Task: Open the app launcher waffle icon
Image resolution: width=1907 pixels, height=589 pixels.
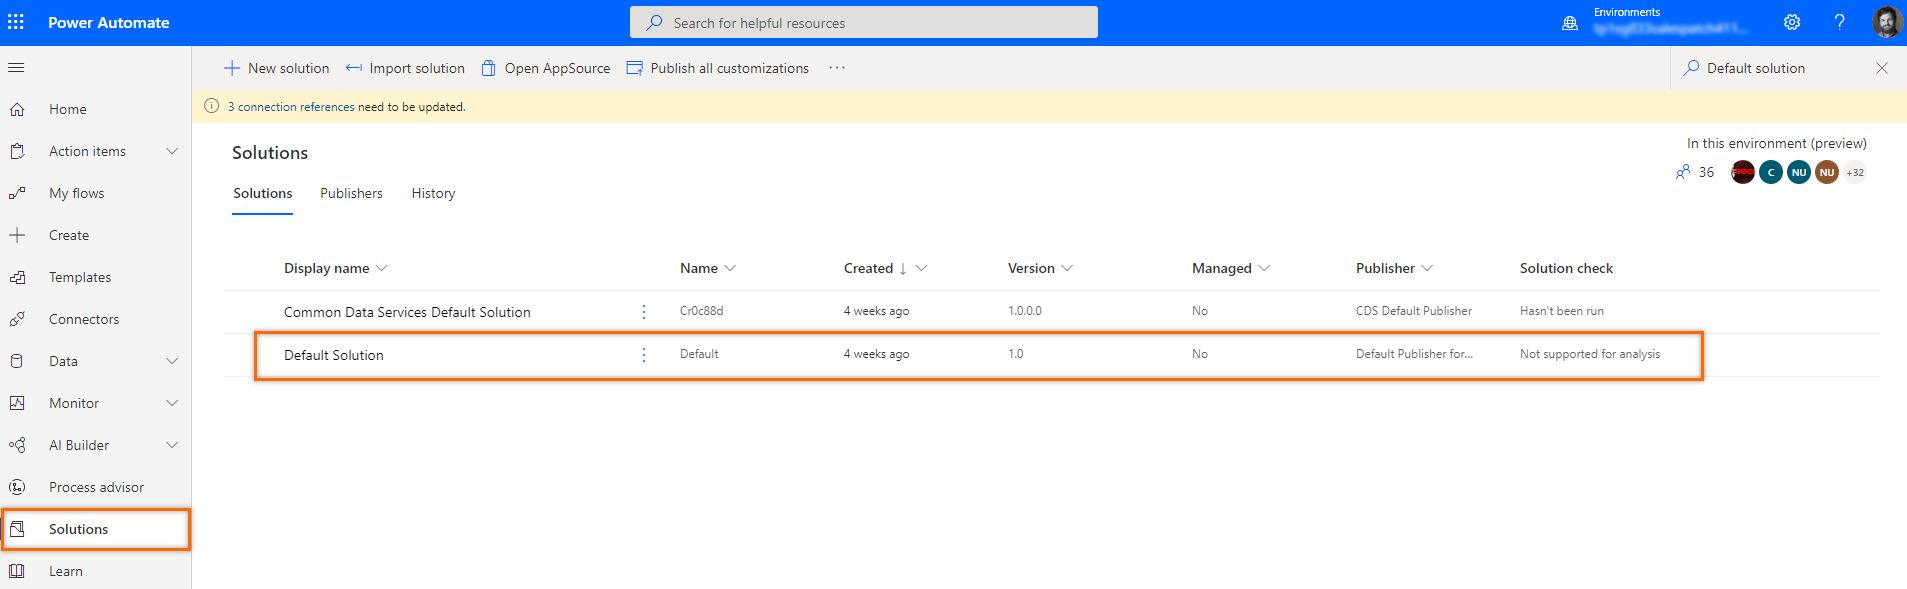Action: pyautogui.click(x=16, y=22)
